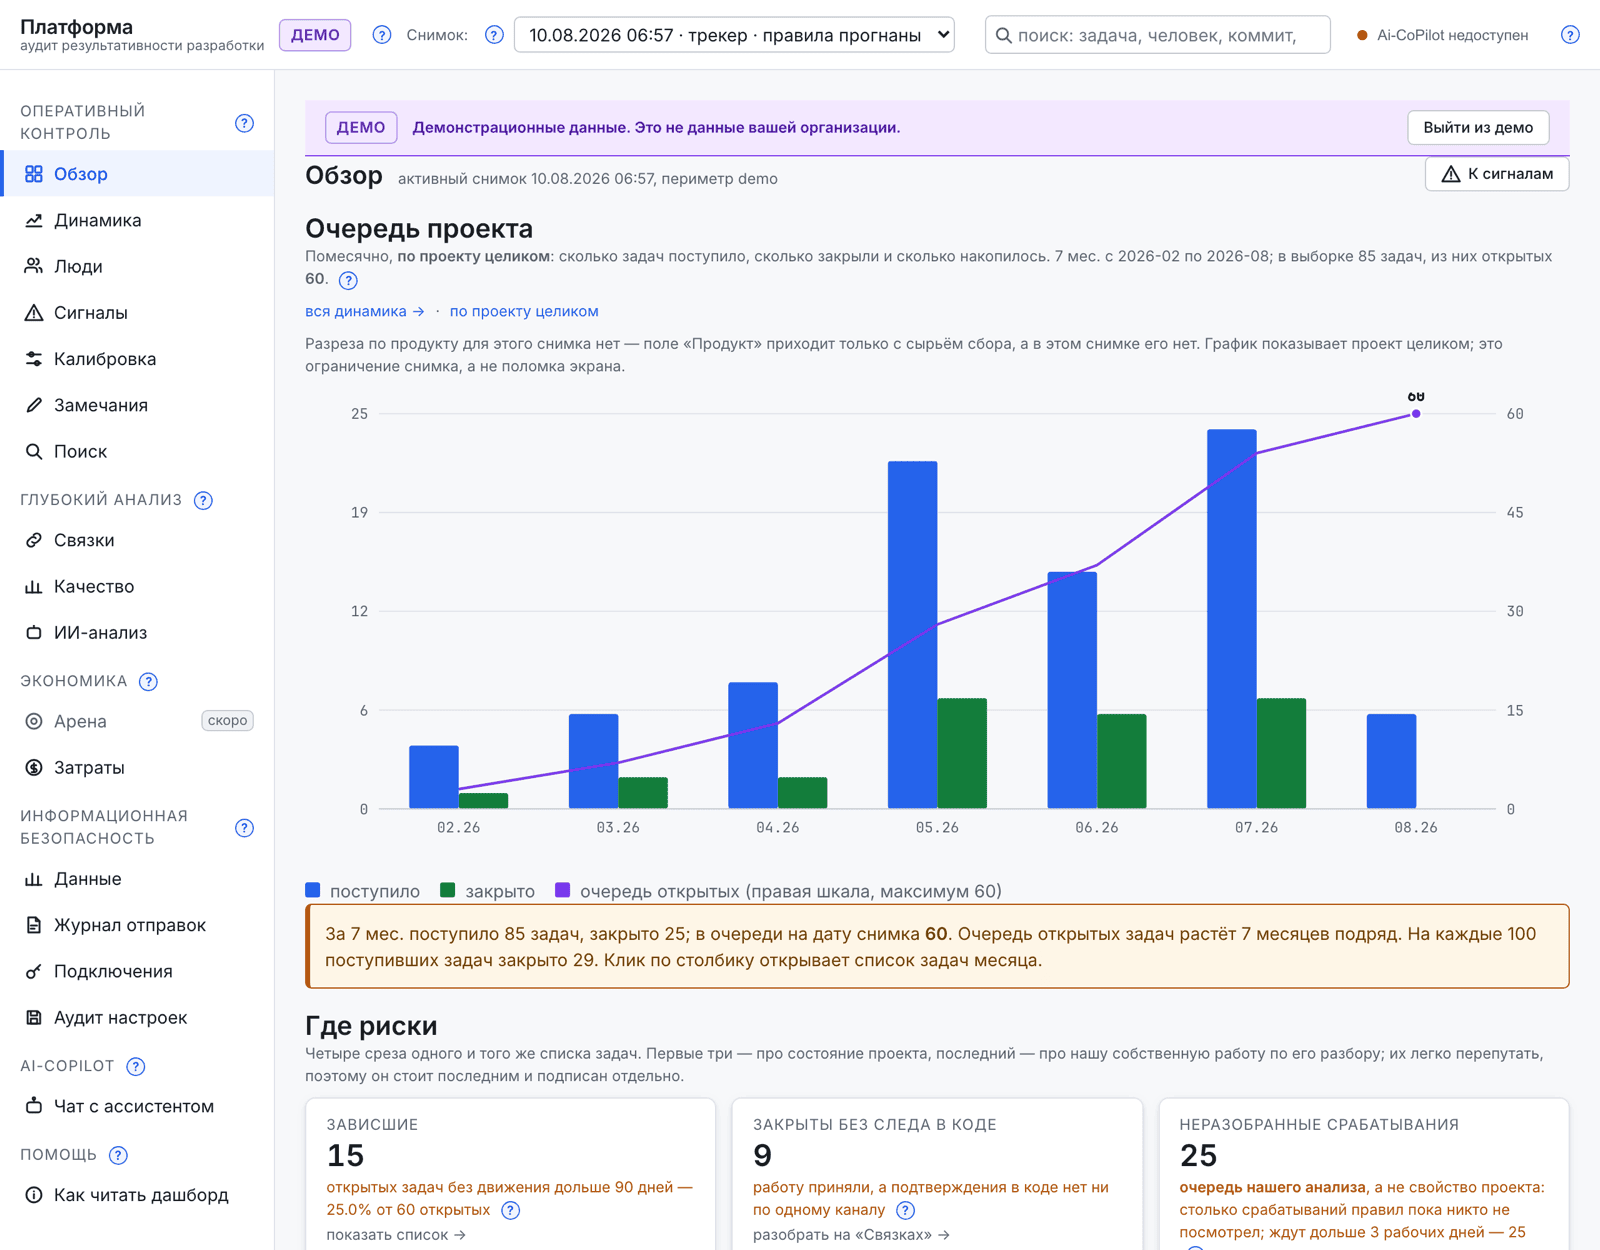Open Связки link icon
1600x1250 pixels.
[34, 540]
